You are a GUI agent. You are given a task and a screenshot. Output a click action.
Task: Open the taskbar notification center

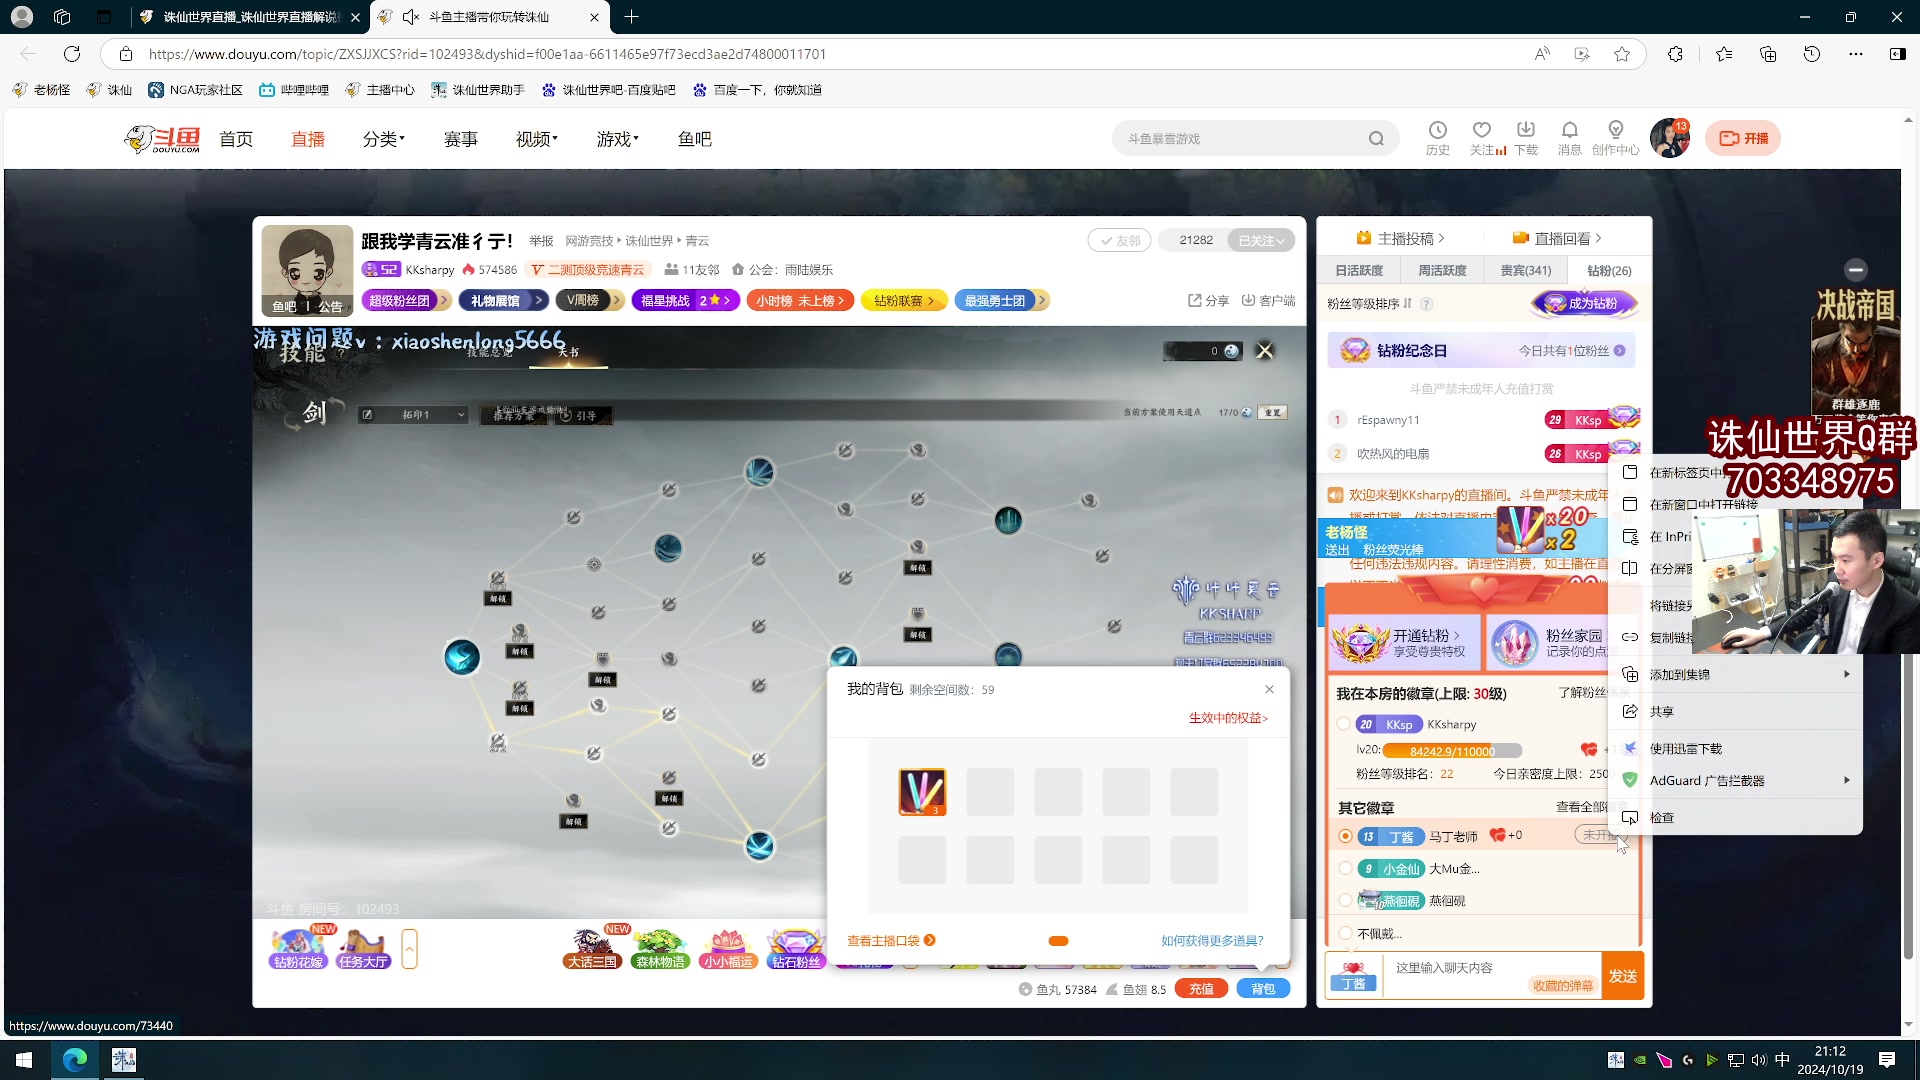click(x=1887, y=1060)
